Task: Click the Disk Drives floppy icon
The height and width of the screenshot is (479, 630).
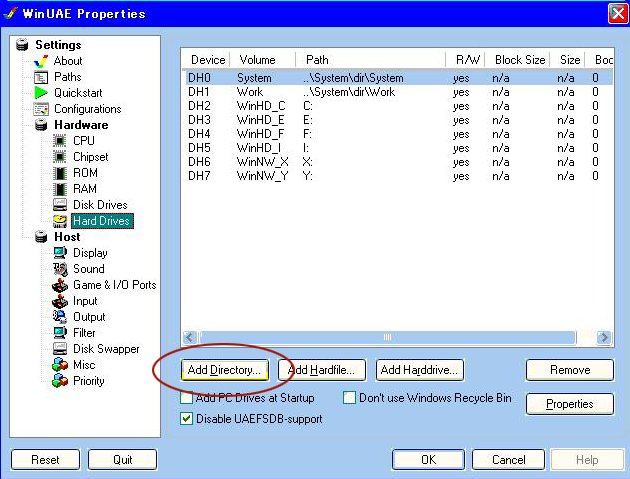Action: pos(60,205)
